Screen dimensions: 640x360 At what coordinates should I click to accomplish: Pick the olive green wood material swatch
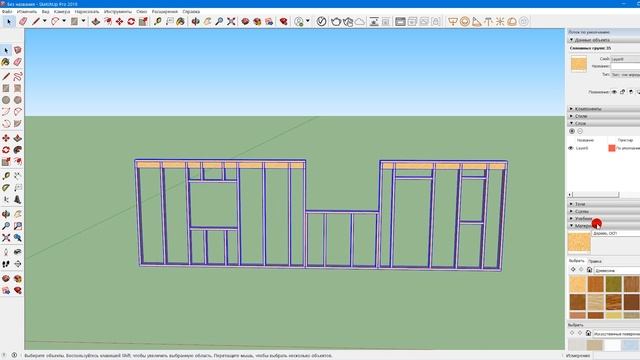613,284
